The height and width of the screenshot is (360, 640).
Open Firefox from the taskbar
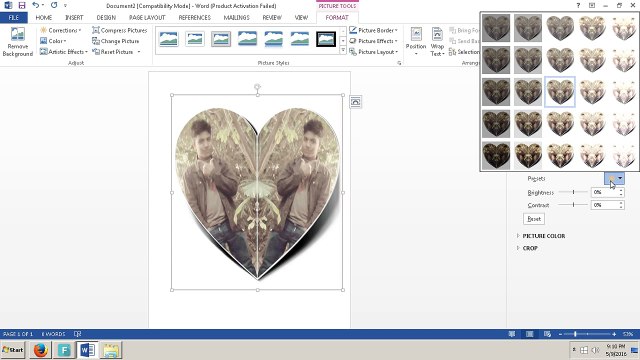(x=40, y=350)
